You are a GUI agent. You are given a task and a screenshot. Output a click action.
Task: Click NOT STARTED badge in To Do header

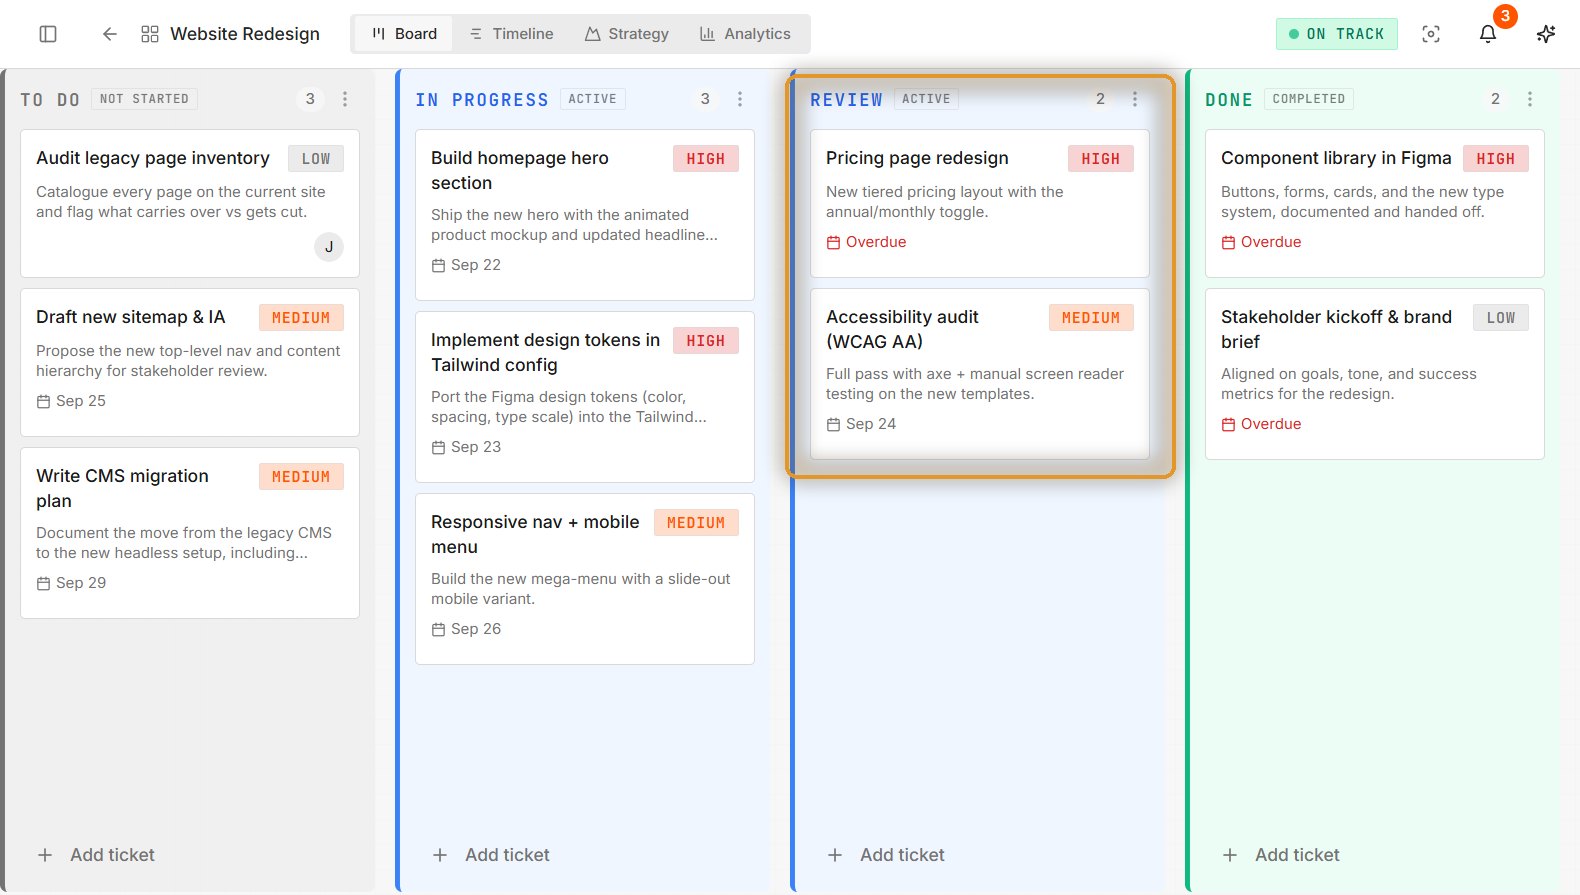[x=145, y=99]
